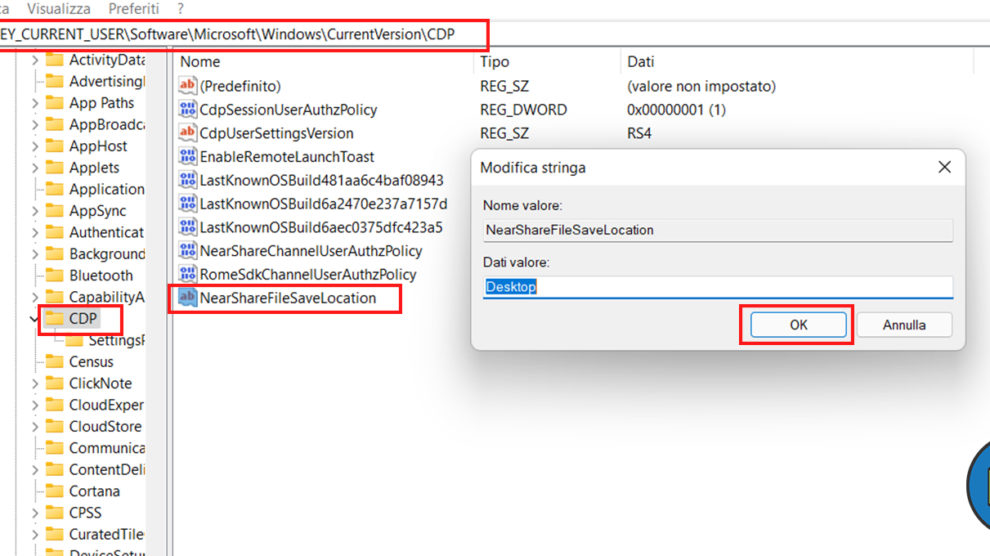
Task: Expand the ClickNote tree node
Action: [35, 384]
